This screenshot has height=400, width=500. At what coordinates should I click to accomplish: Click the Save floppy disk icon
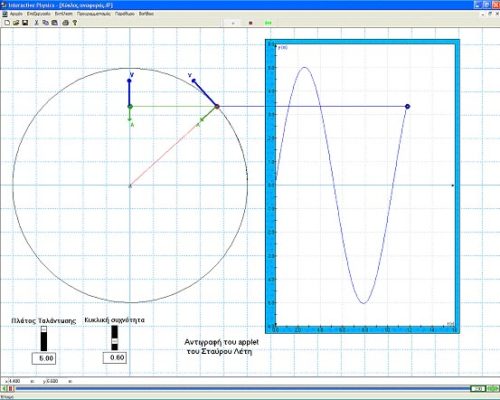(25, 23)
